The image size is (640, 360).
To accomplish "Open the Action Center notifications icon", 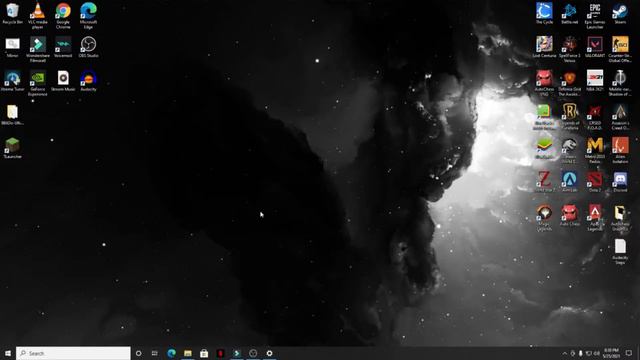I will click(629, 353).
